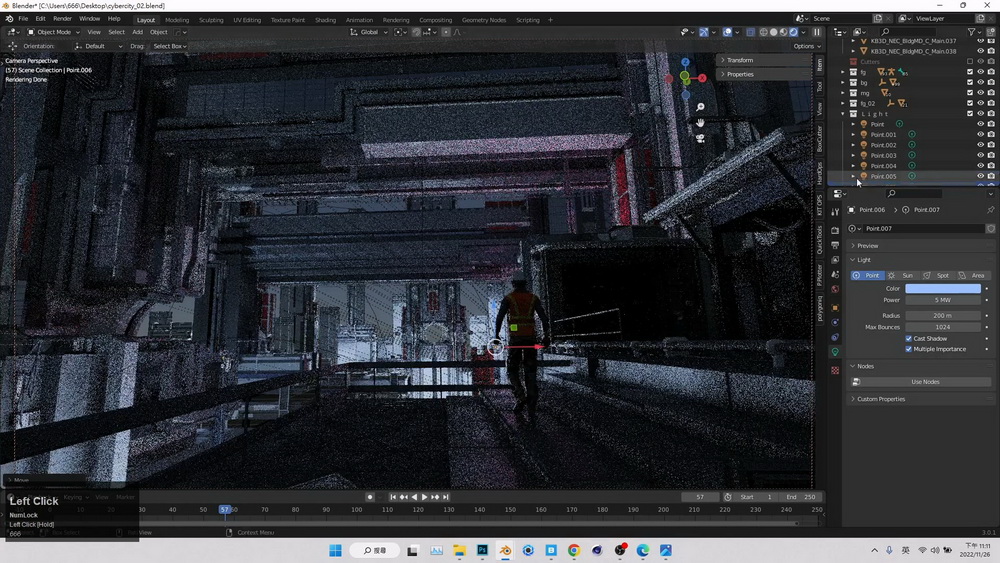This screenshot has width=1000, height=563.
Task: Hide the mg collection with its eye icon
Action: [980, 93]
